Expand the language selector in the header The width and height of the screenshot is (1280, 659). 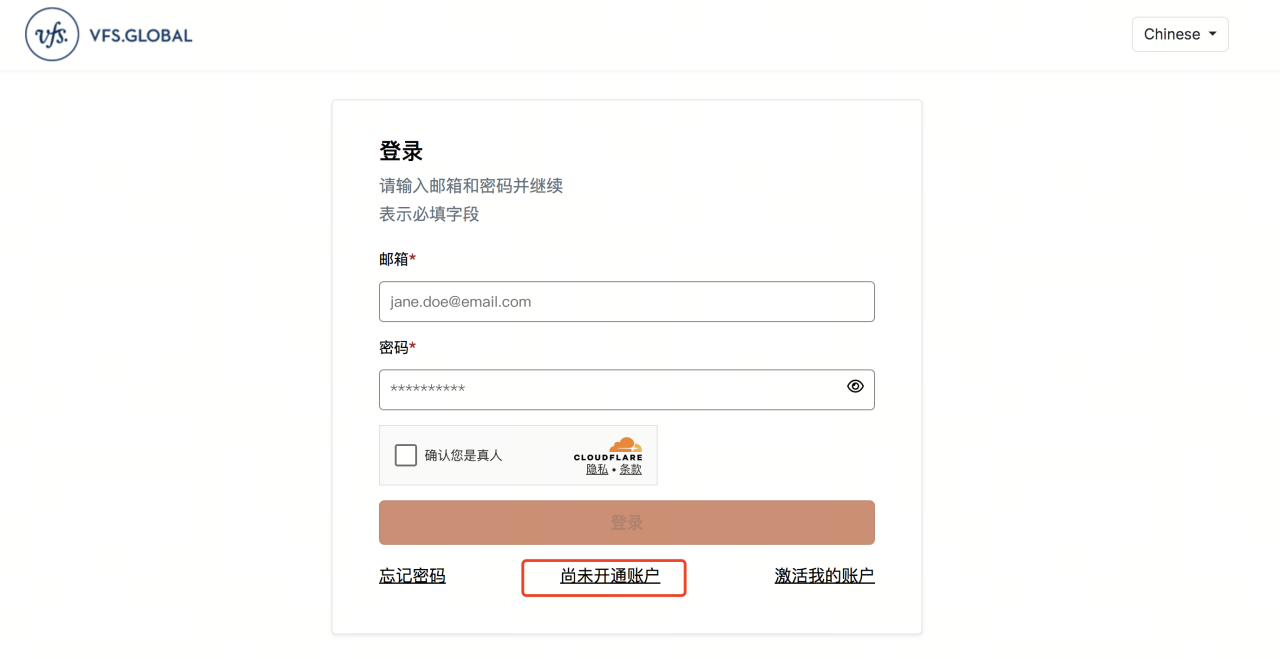point(1180,33)
